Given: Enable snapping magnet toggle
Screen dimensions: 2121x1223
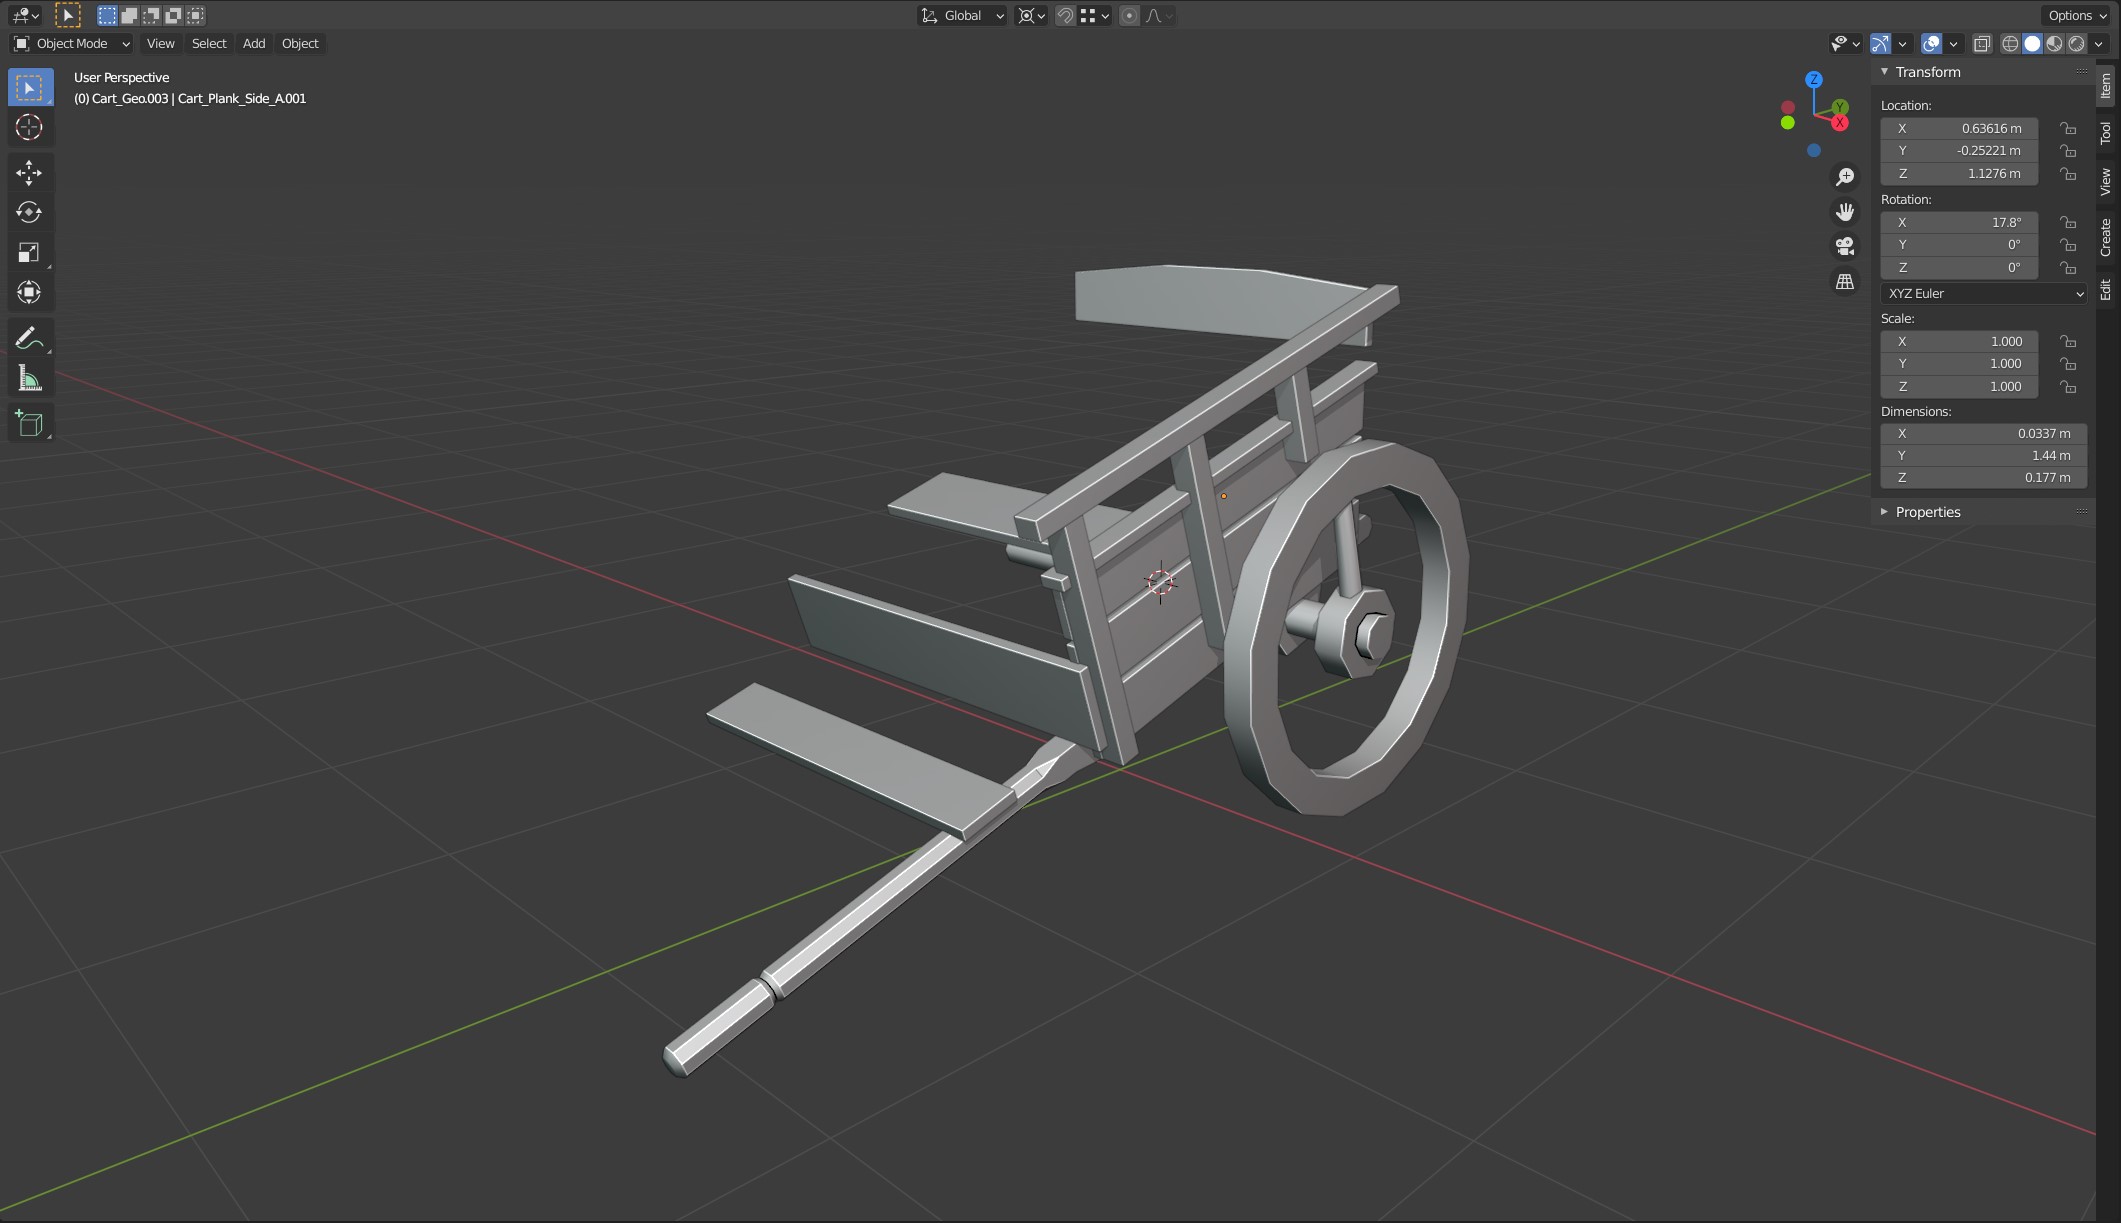Looking at the screenshot, I should point(1065,15).
